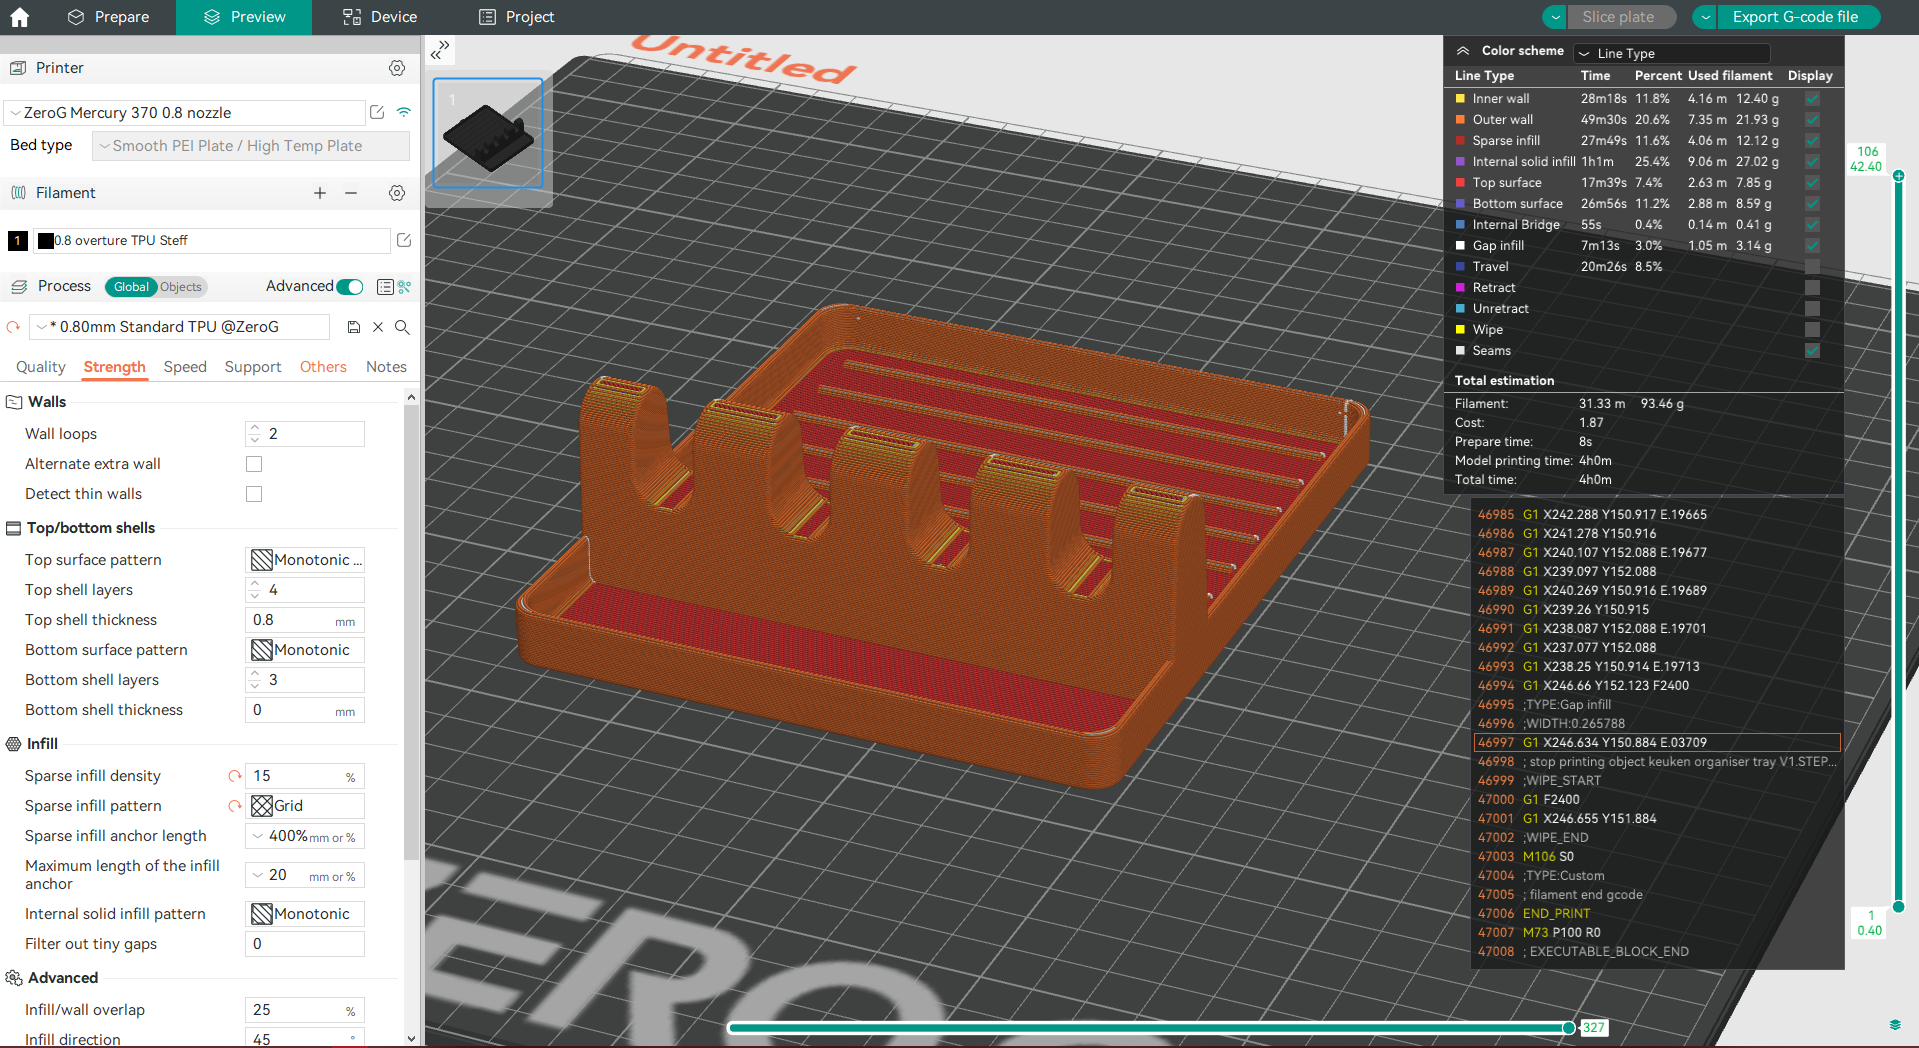Enable Detect thin walls checkbox
The height and width of the screenshot is (1048, 1919).
click(x=254, y=494)
